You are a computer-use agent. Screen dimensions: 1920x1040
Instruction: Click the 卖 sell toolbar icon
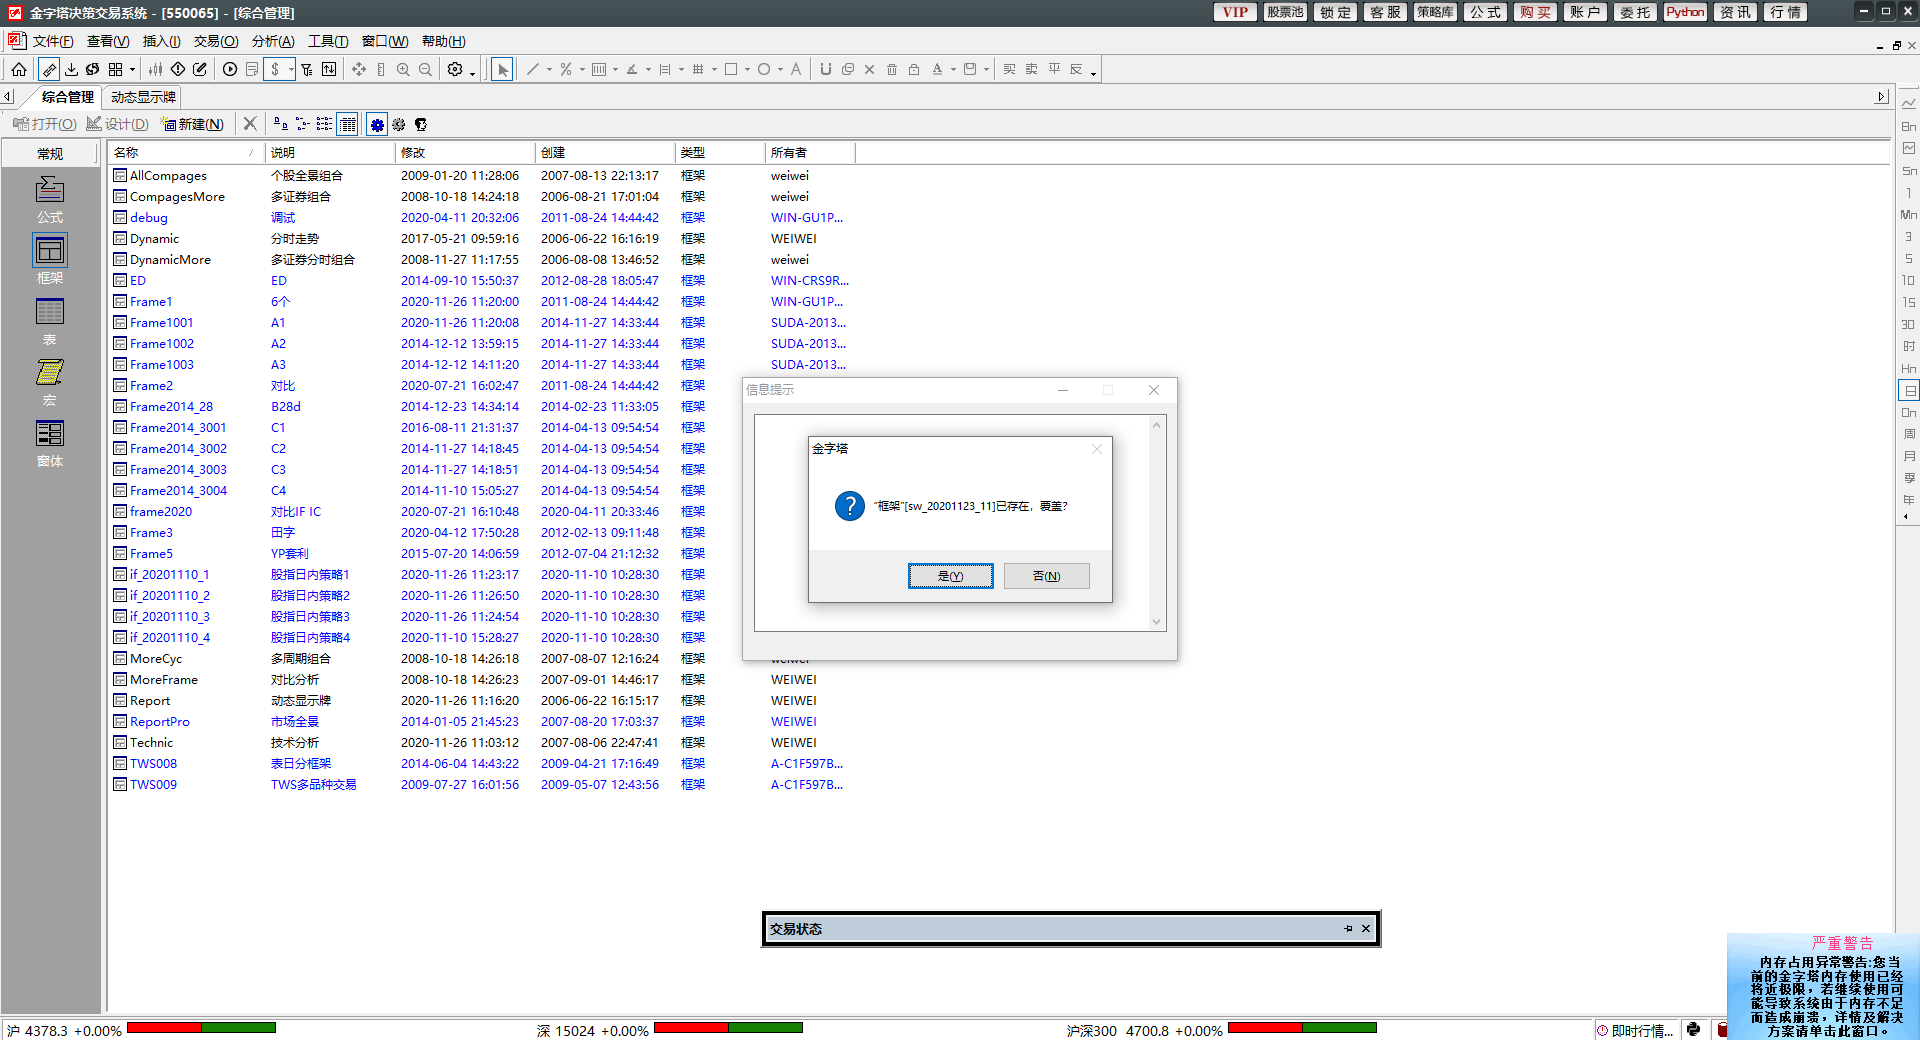(1031, 69)
